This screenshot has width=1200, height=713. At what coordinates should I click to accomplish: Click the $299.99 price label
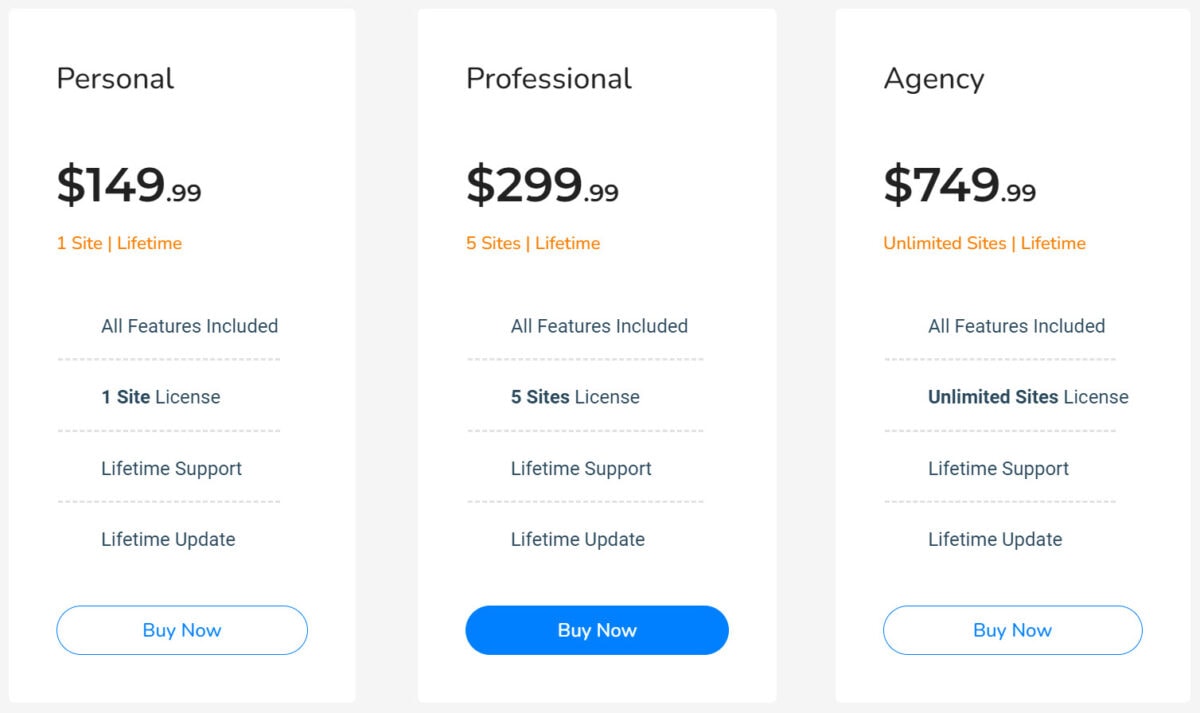pyautogui.click(x=542, y=182)
